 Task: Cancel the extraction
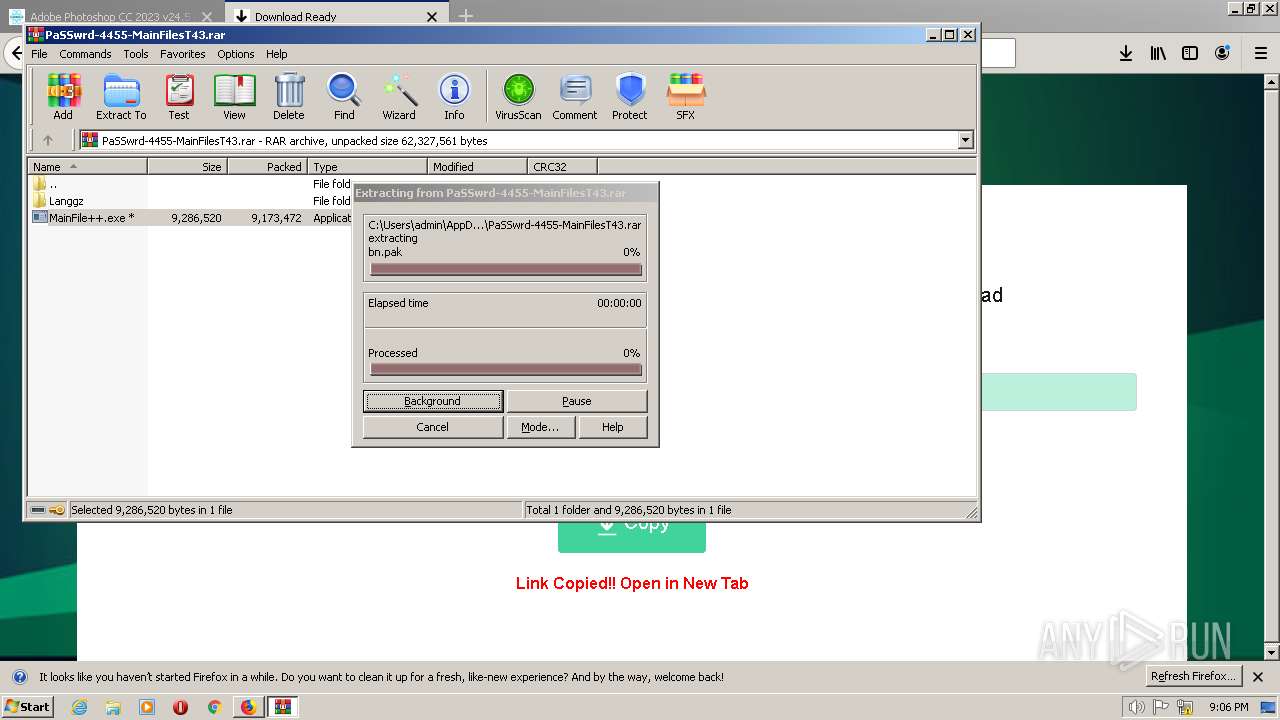point(432,427)
